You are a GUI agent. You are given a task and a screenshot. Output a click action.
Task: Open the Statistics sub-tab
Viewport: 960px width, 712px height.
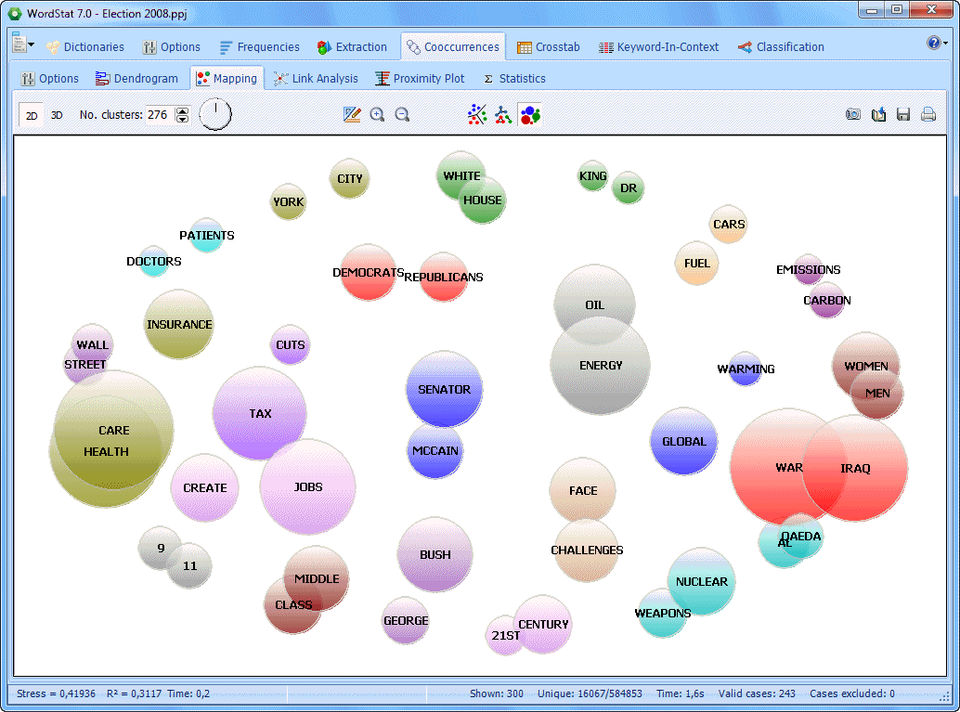tap(514, 78)
